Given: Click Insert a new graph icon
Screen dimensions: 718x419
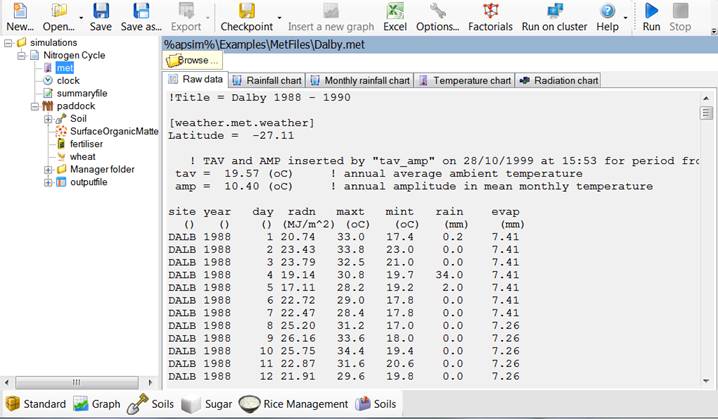Looking at the screenshot, I should pyautogui.click(x=331, y=17).
